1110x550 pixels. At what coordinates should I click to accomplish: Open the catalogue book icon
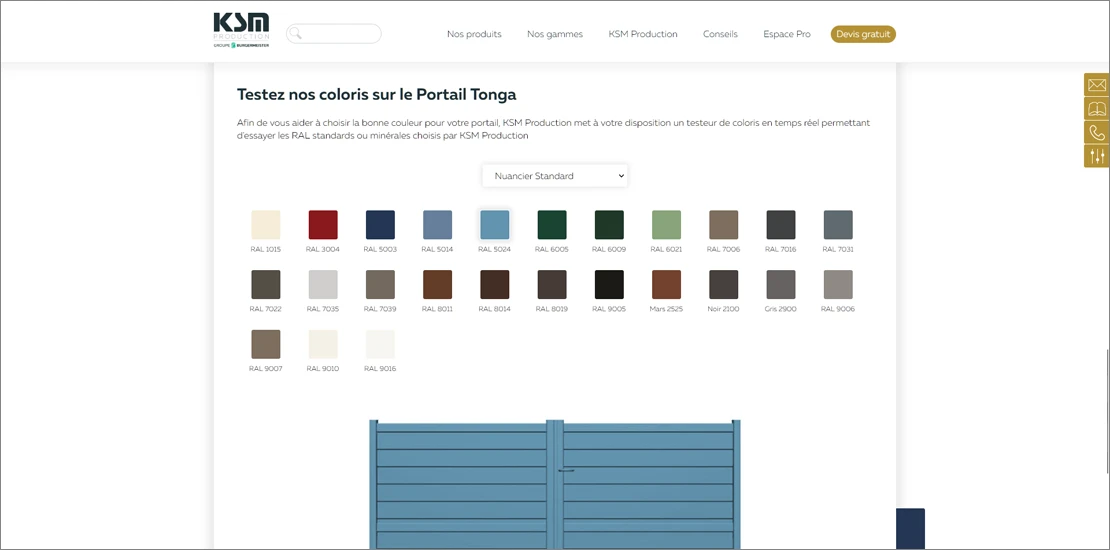[1096, 109]
